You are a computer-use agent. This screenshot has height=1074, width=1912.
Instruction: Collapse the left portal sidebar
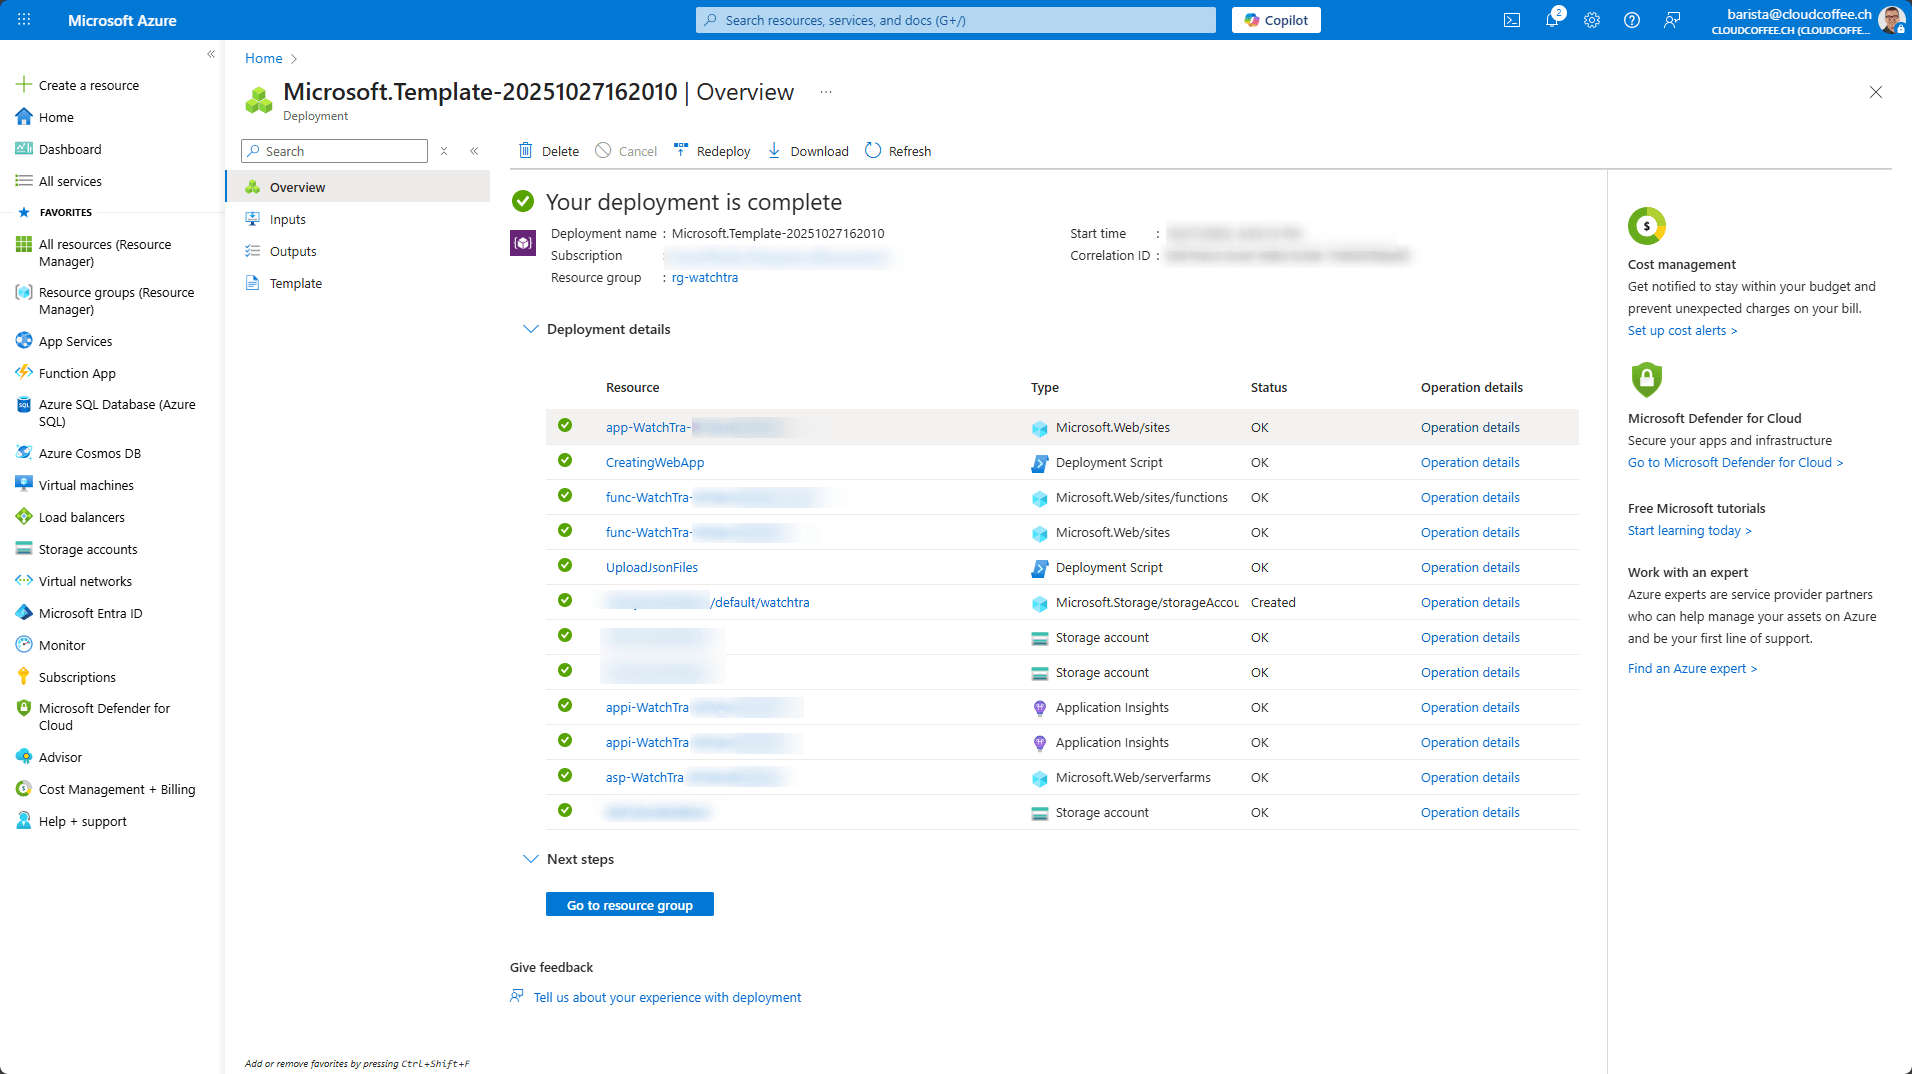(x=211, y=54)
